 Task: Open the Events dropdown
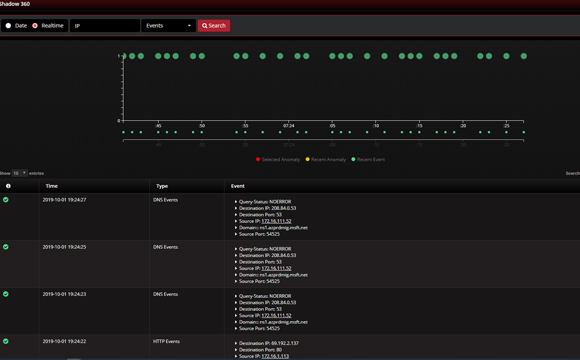click(168, 26)
